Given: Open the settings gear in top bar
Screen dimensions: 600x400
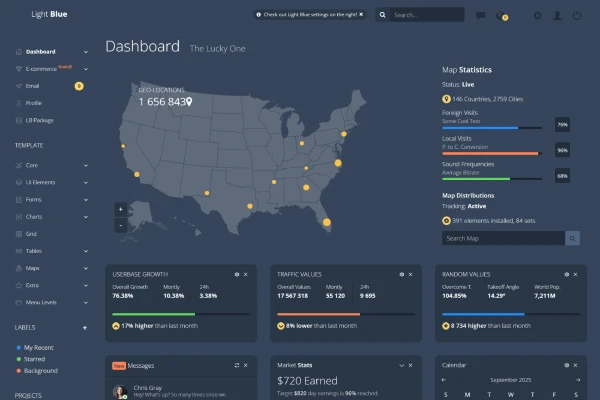Looking at the screenshot, I should [x=538, y=15].
